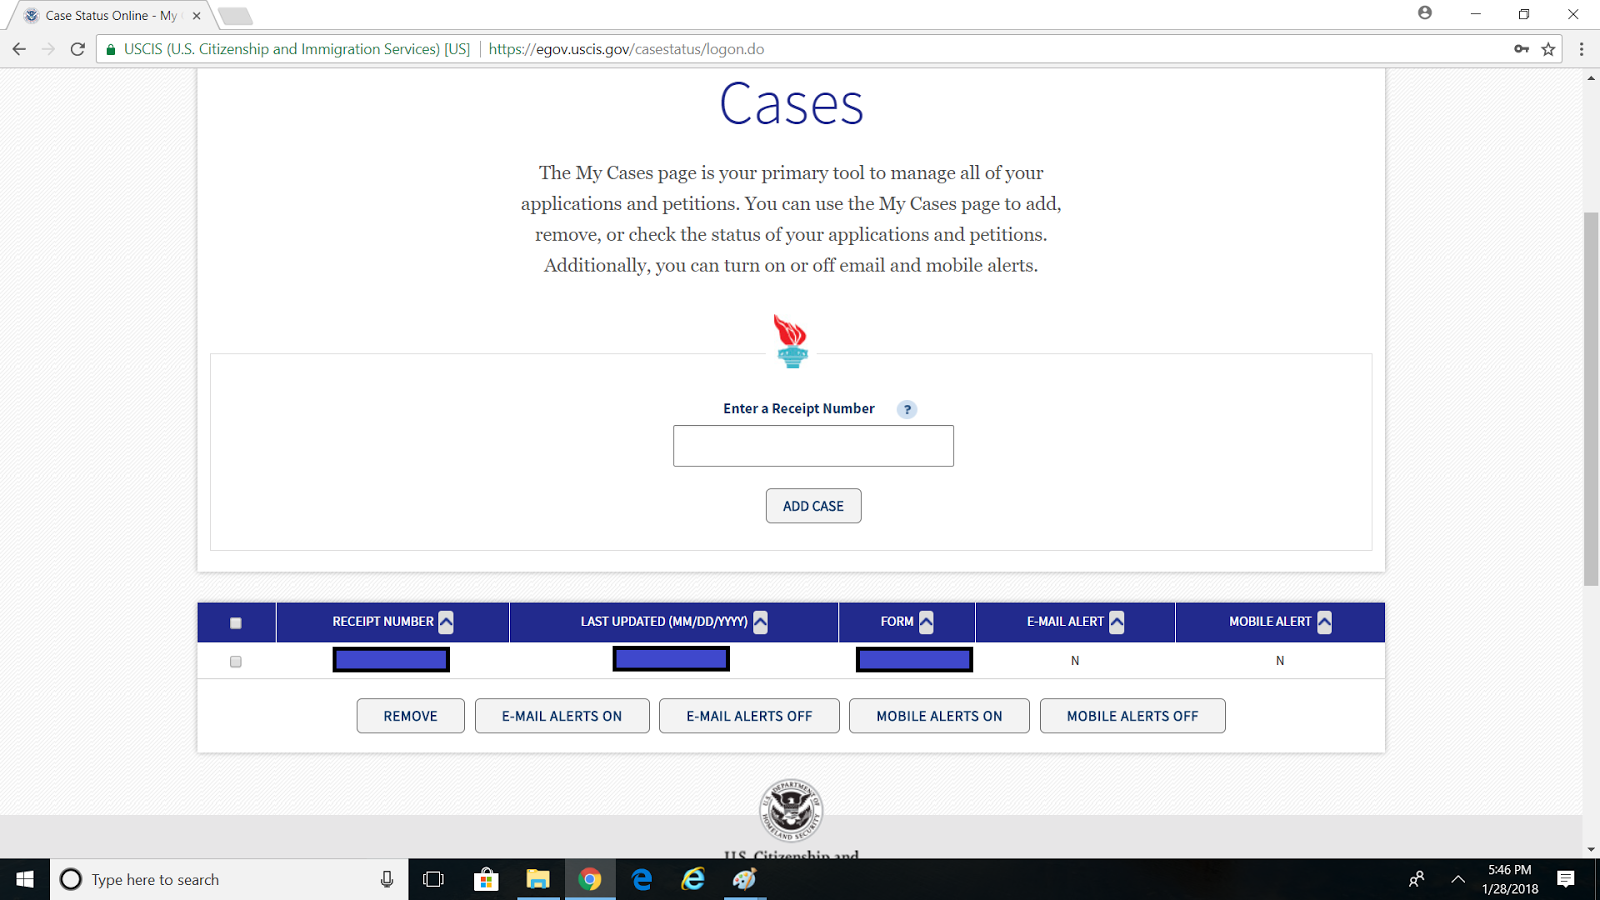View site security padlock info

111,49
